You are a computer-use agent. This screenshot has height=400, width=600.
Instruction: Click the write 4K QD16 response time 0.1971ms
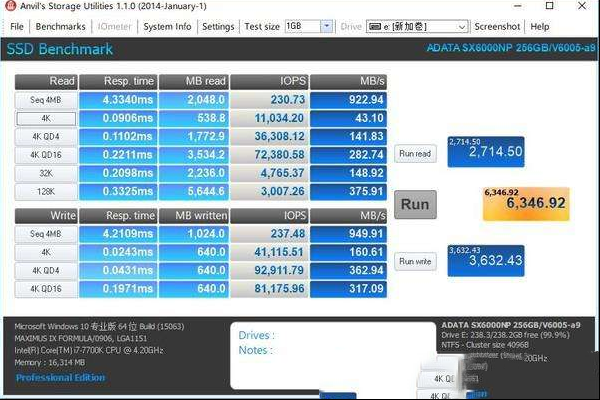(x=118, y=289)
